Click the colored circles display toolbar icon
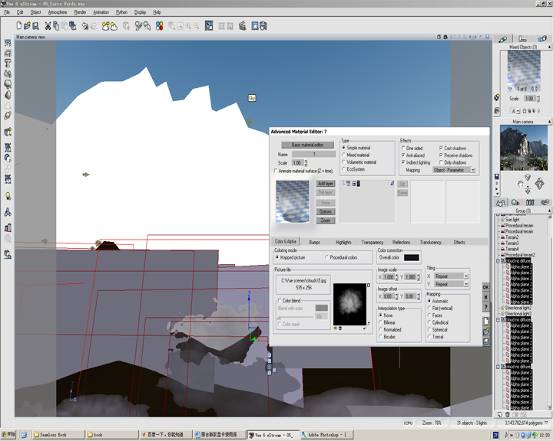This screenshot has width=553, height=441. 159,26
